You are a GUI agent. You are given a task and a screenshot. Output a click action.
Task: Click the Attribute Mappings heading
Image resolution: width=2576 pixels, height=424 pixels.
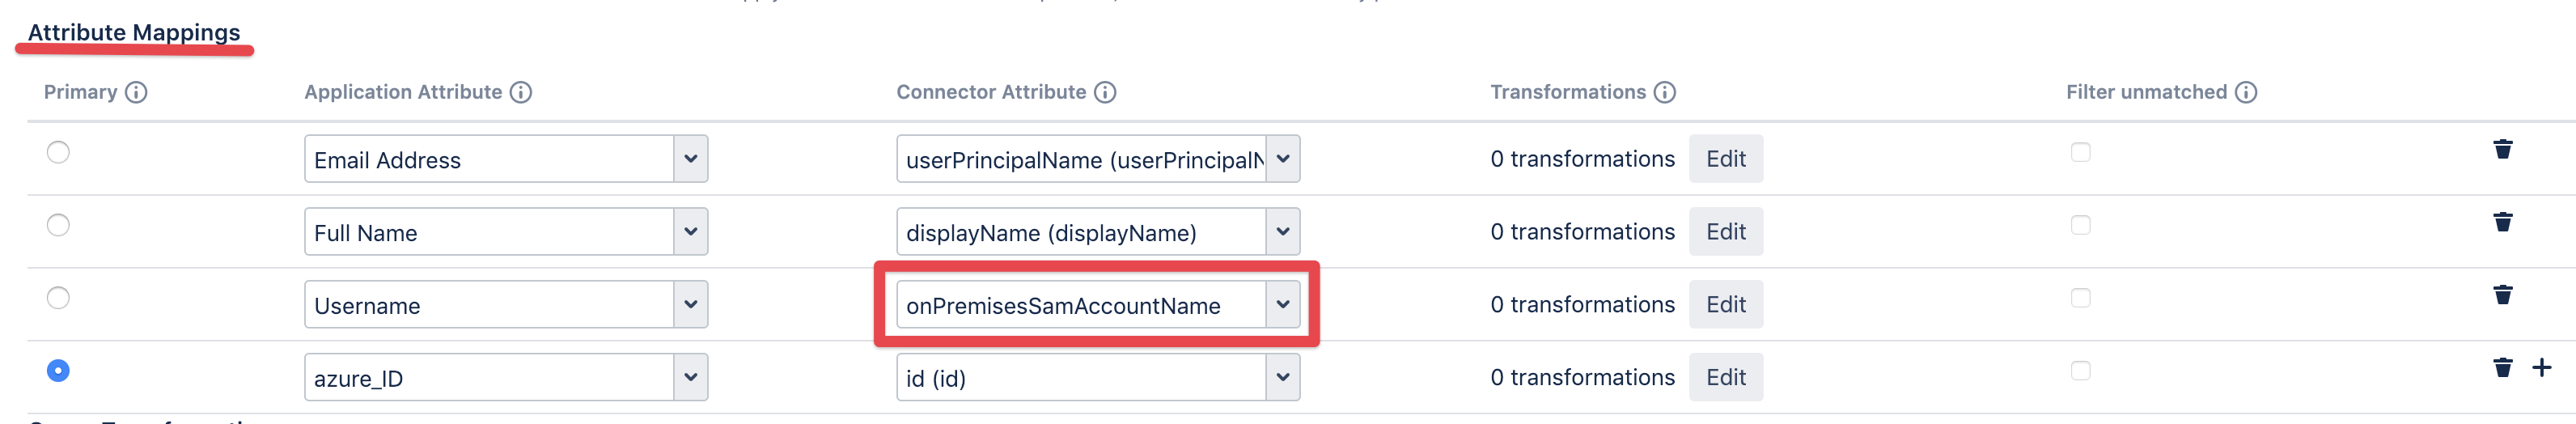[134, 32]
